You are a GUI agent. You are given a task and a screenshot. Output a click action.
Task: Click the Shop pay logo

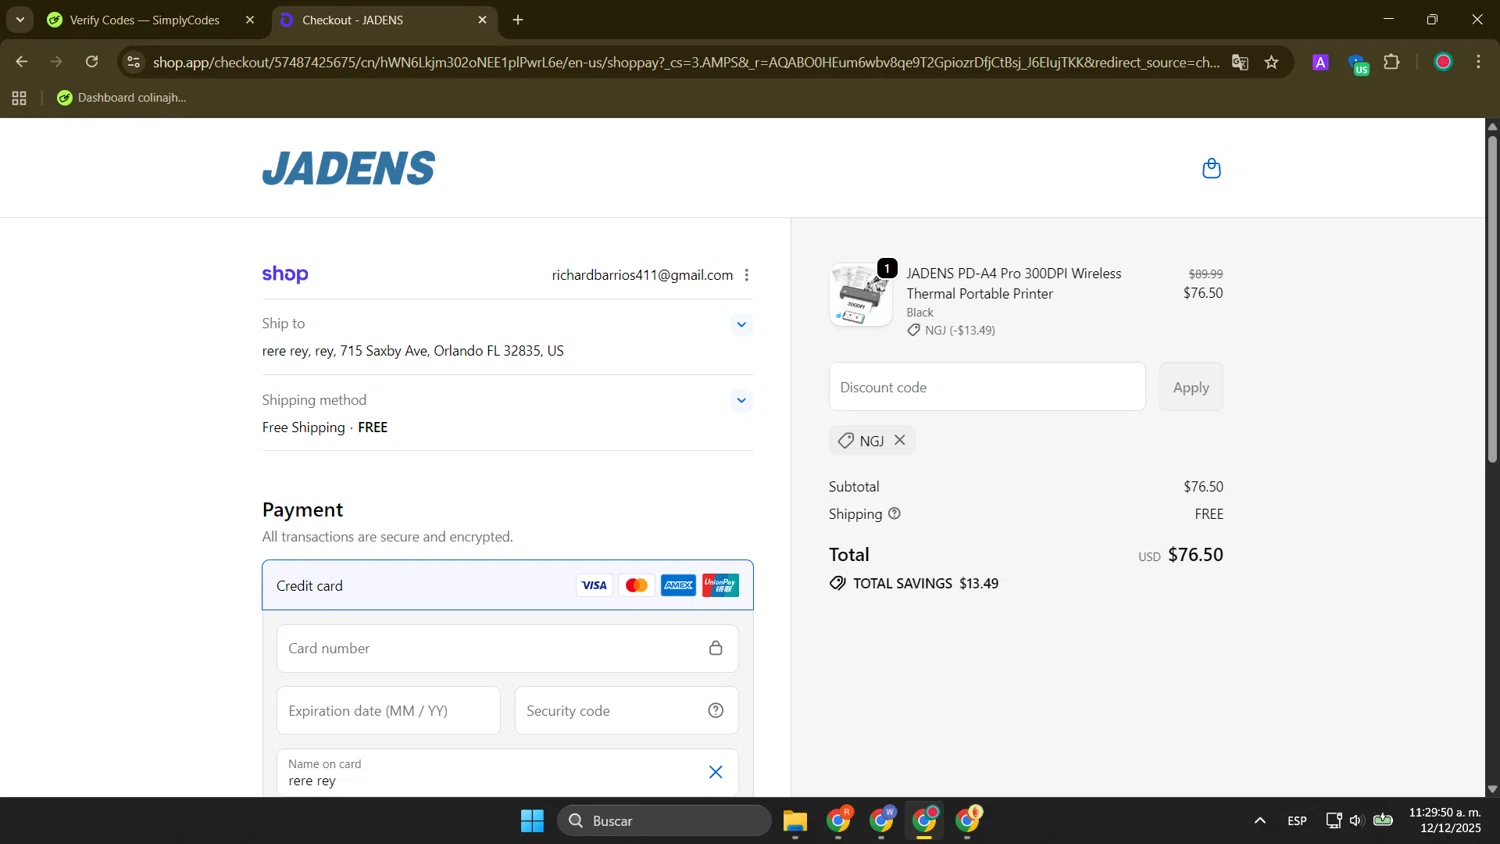point(285,274)
